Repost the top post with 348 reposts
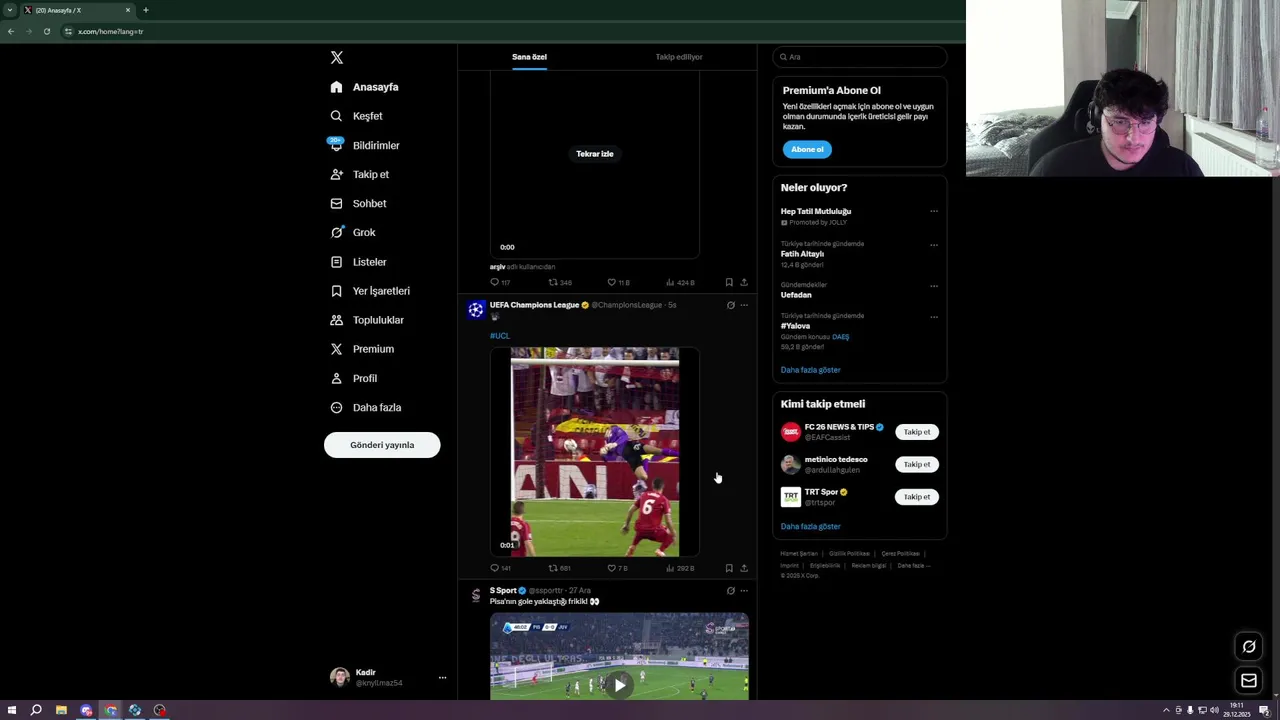The image size is (1280, 720). (x=560, y=282)
